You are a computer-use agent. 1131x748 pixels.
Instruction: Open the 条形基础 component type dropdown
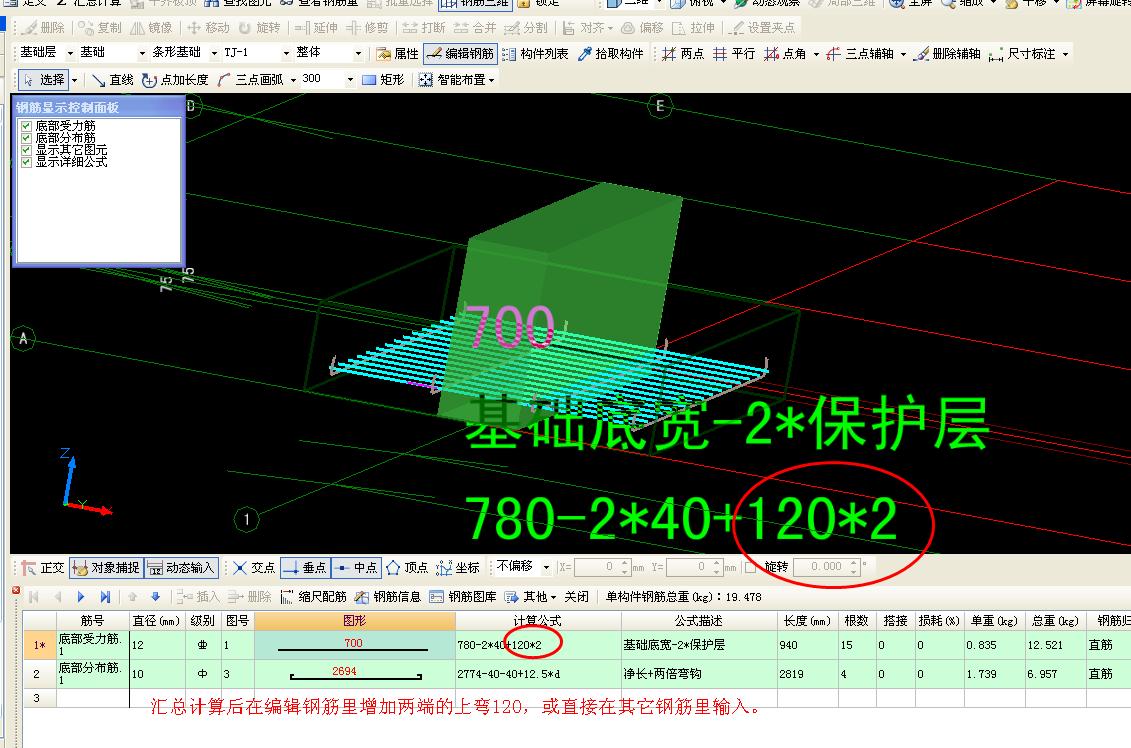pos(214,53)
